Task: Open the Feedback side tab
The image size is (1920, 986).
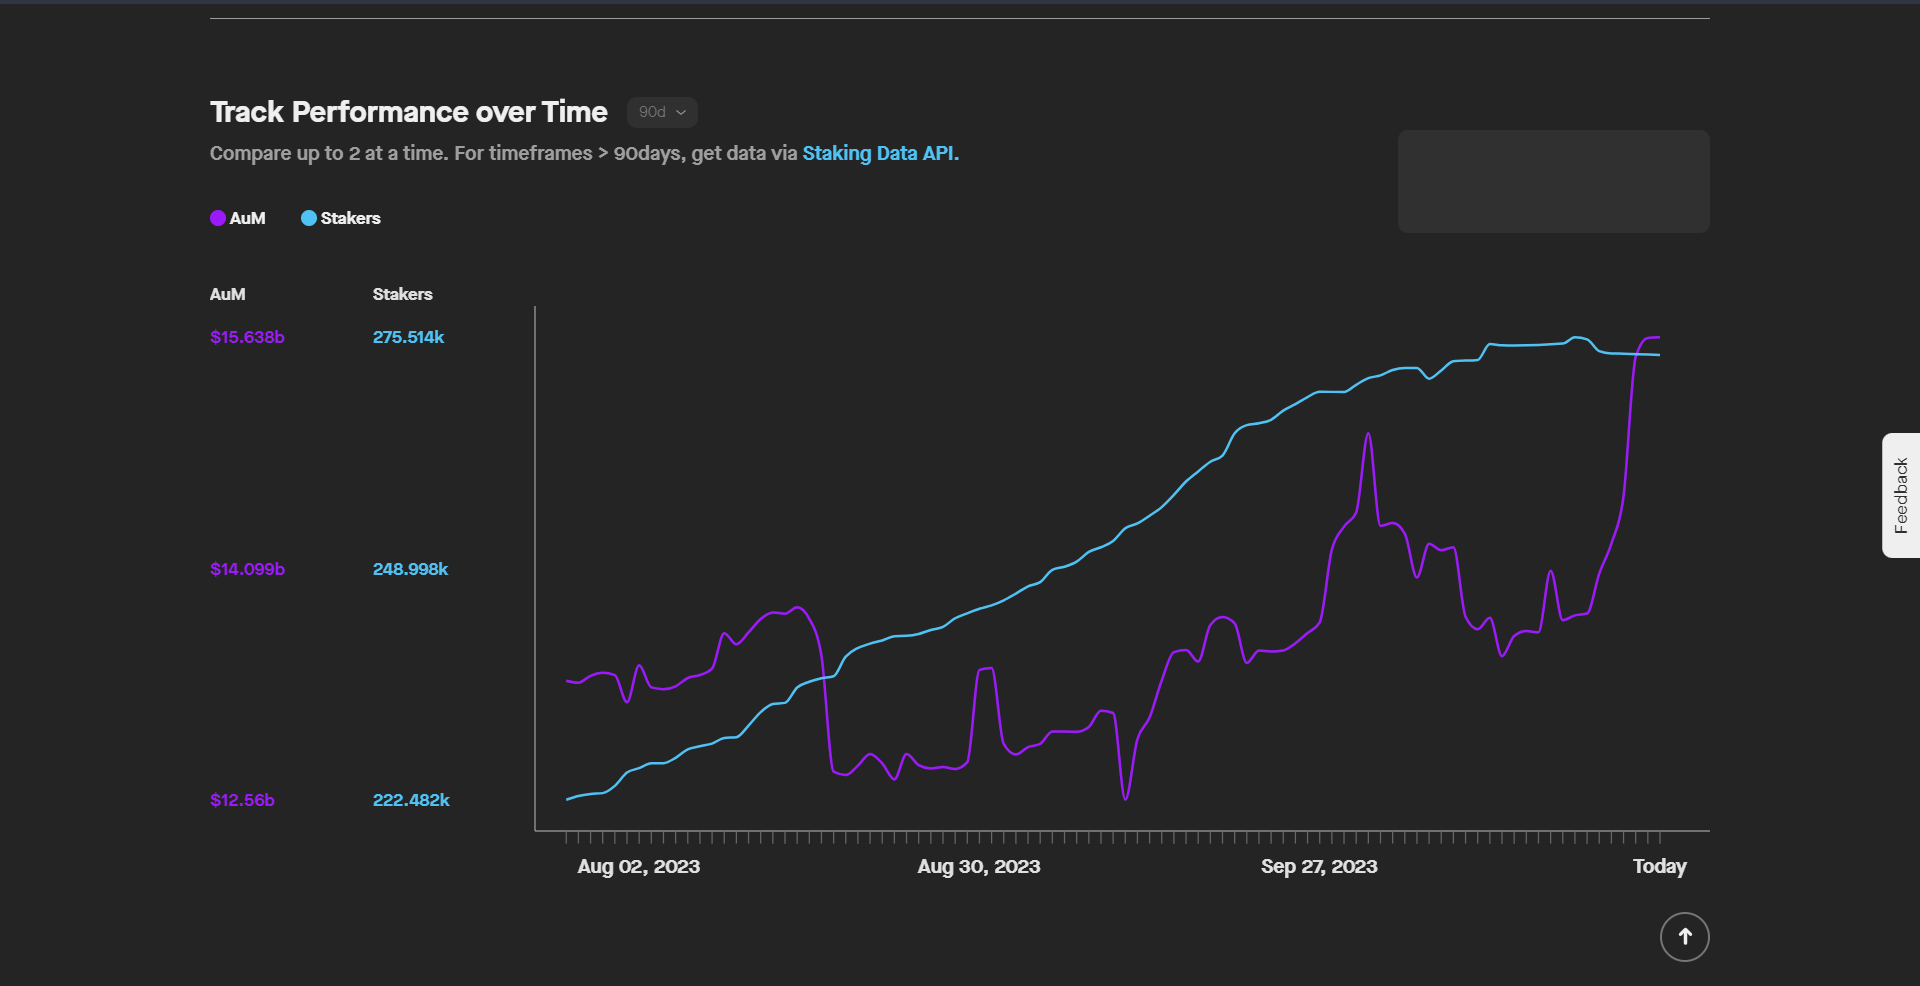Action: [1901, 495]
